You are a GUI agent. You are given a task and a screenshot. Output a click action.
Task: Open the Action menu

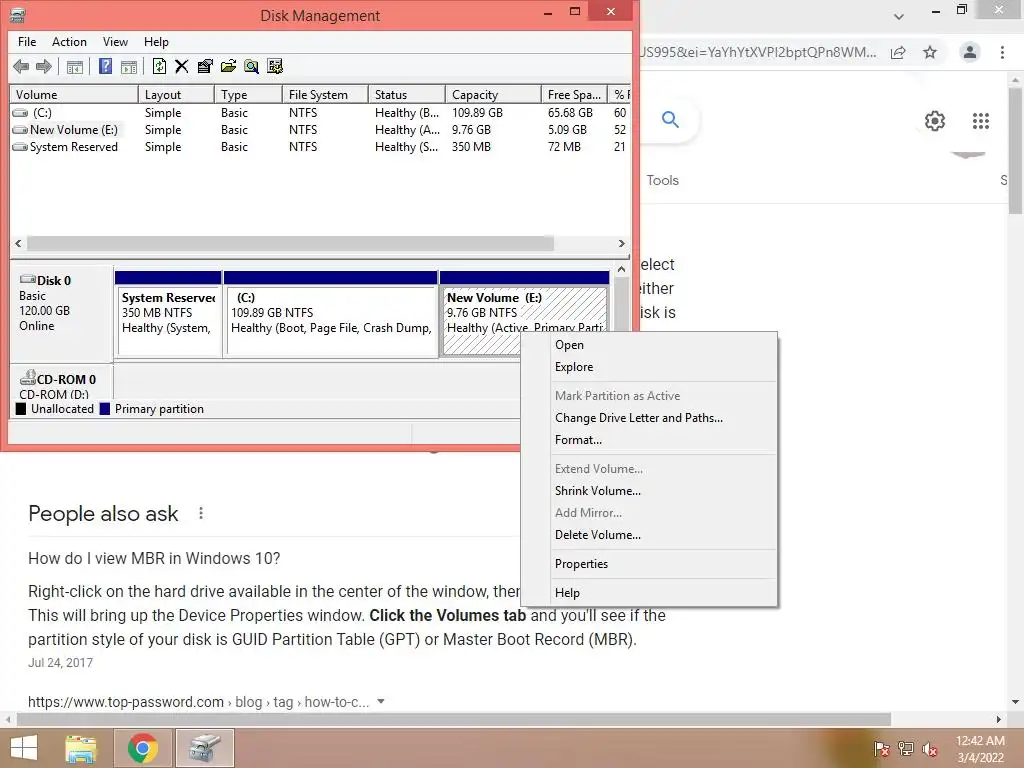(69, 42)
